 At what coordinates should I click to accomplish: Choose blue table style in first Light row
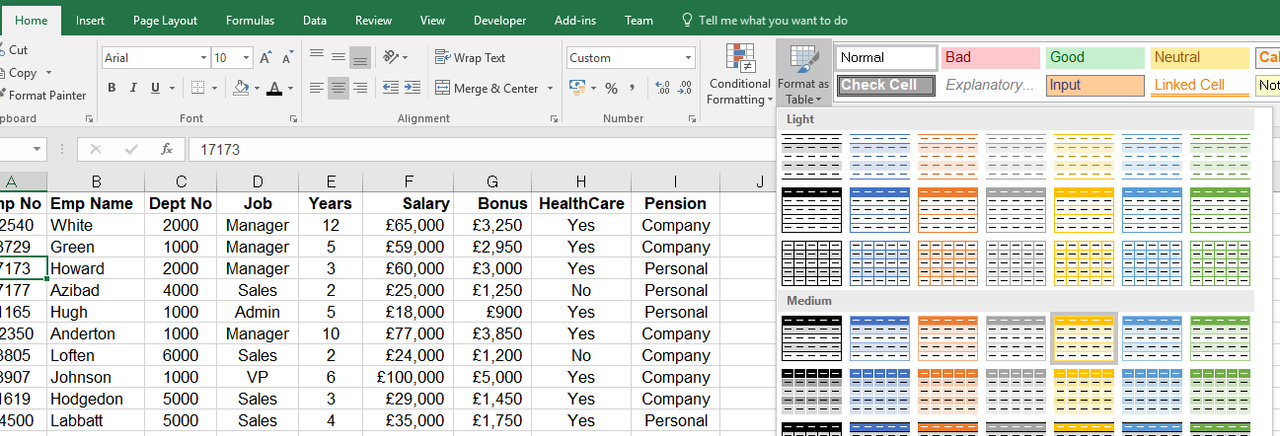(x=880, y=157)
